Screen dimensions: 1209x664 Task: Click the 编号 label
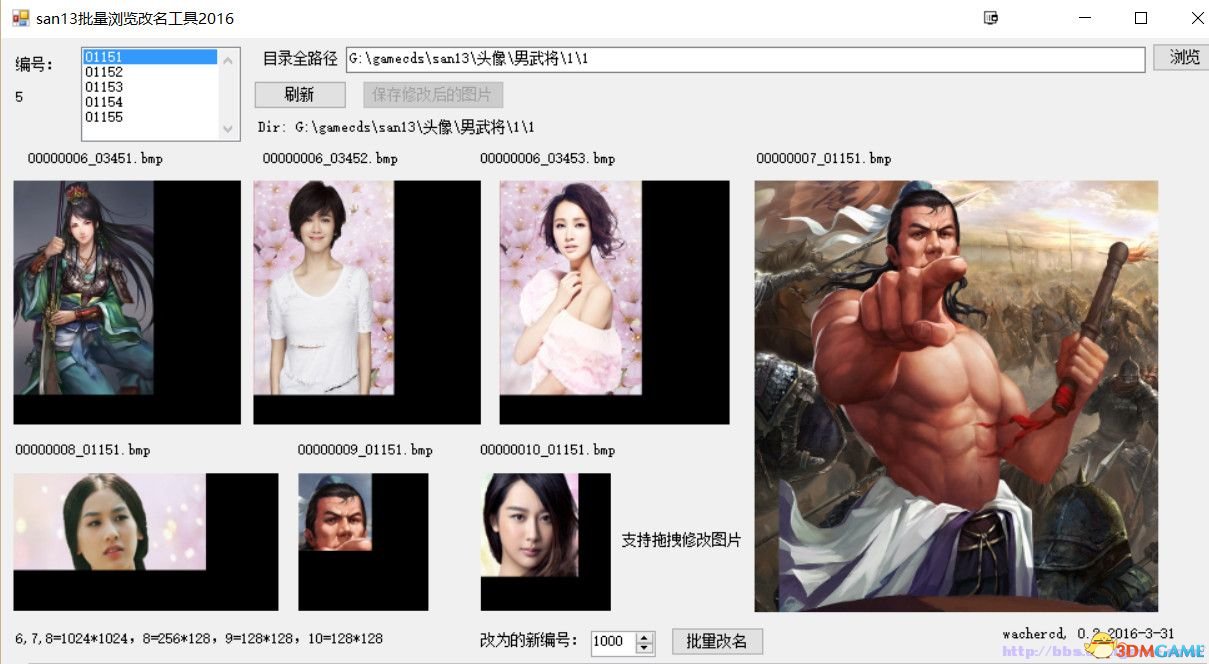(35, 65)
